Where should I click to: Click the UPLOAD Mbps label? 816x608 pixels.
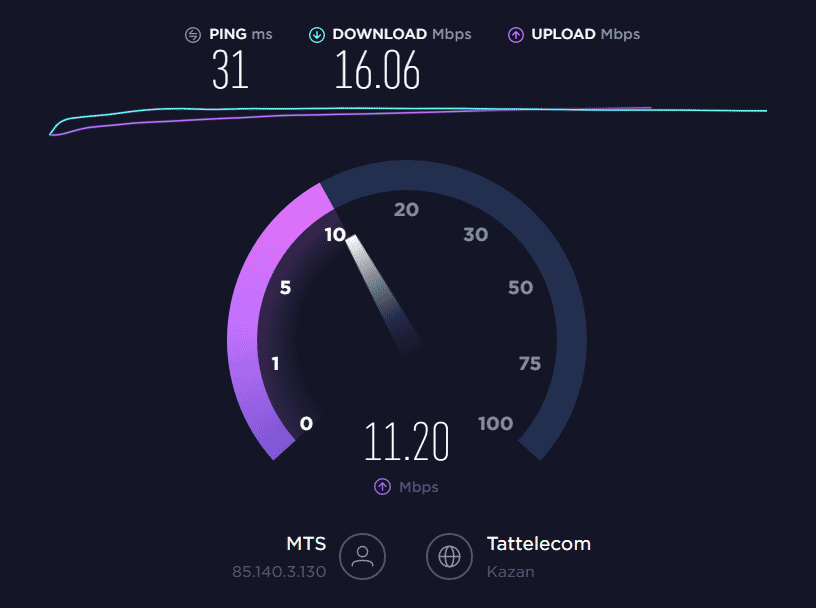coord(585,34)
